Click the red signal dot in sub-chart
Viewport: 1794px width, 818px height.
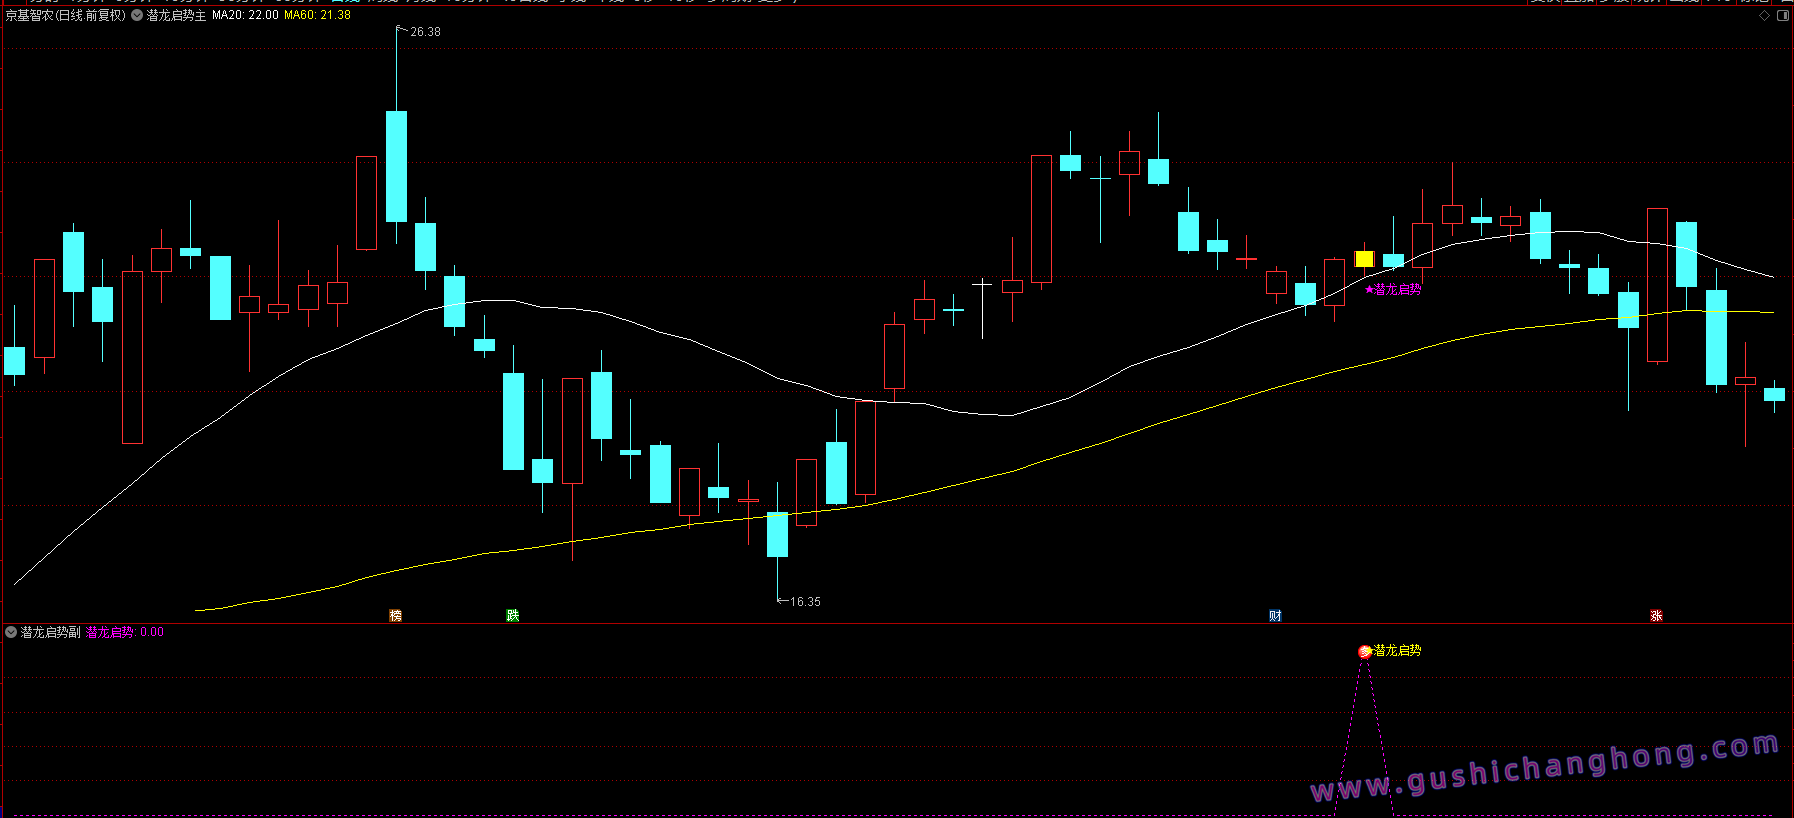(x=1365, y=652)
